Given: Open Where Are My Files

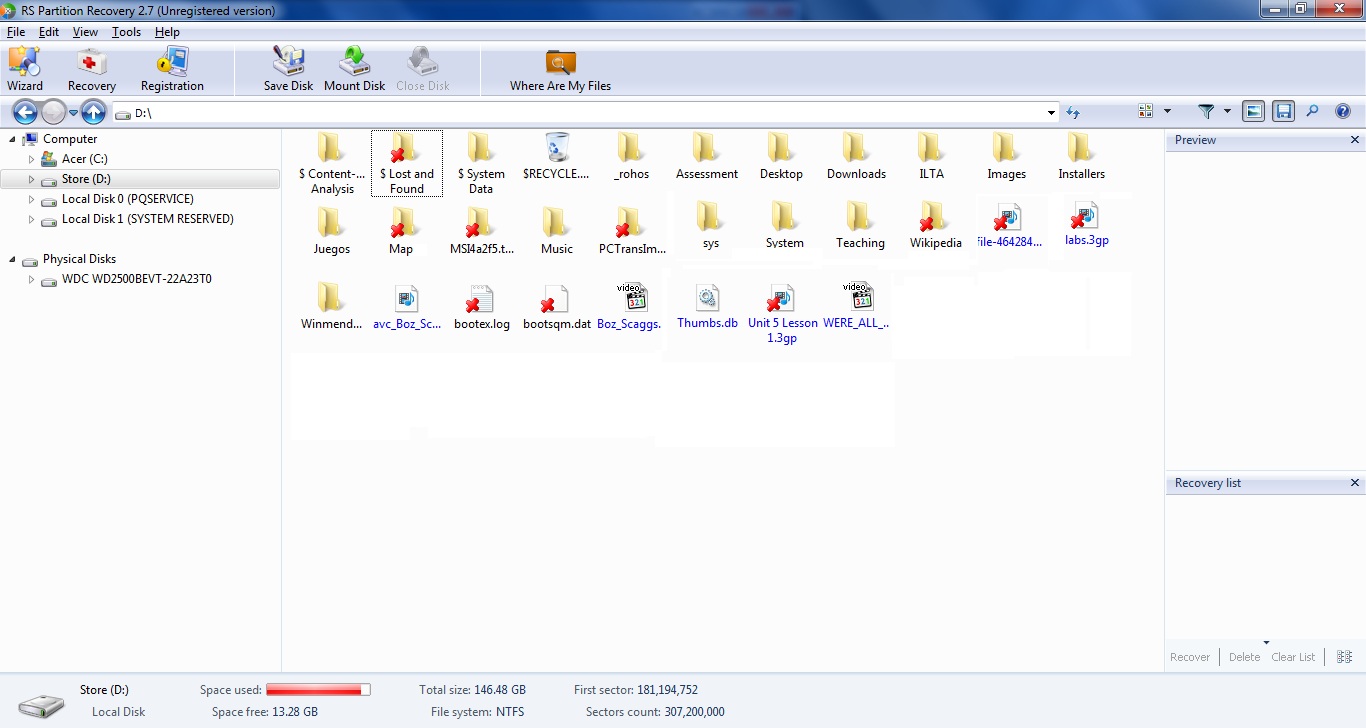Looking at the screenshot, I should coord(560,69).
